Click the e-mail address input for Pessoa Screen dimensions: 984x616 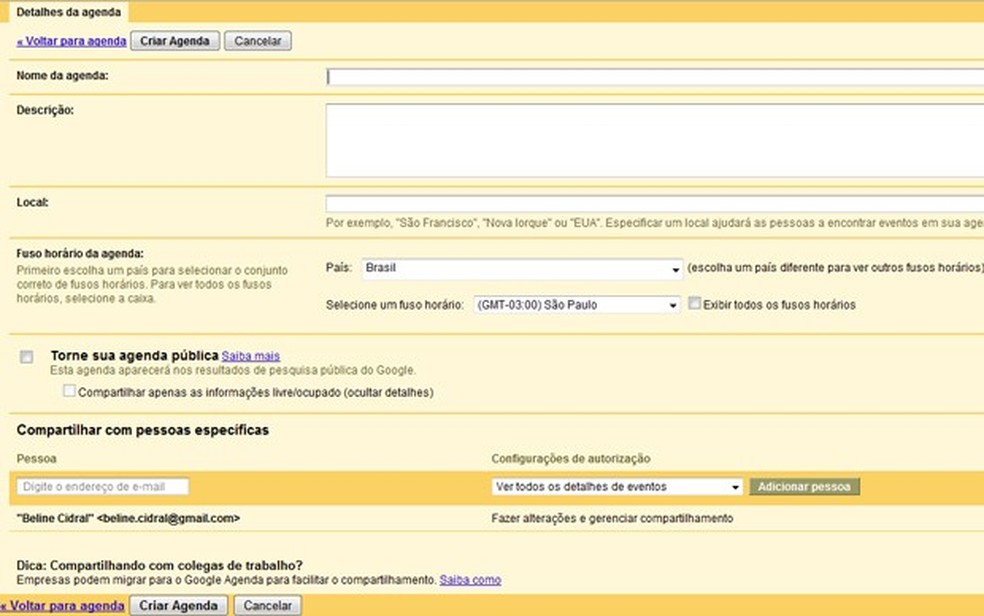(103, 487)
